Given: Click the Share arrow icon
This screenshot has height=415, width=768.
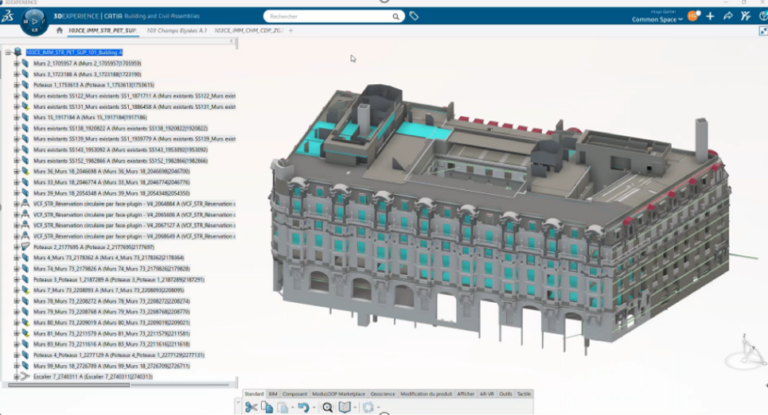Looking at the screenshot, I should point(728,16).
